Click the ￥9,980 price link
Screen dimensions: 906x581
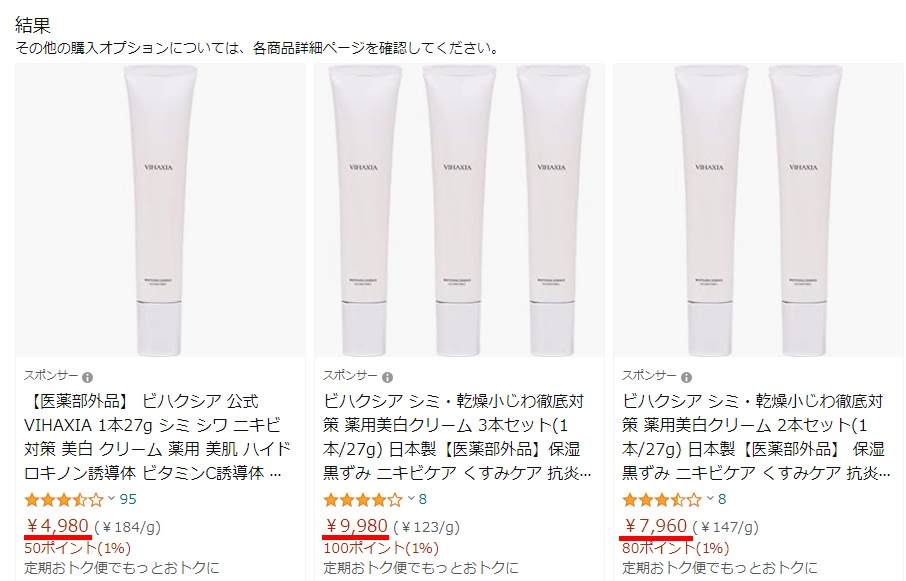click(x=356, y=526)
